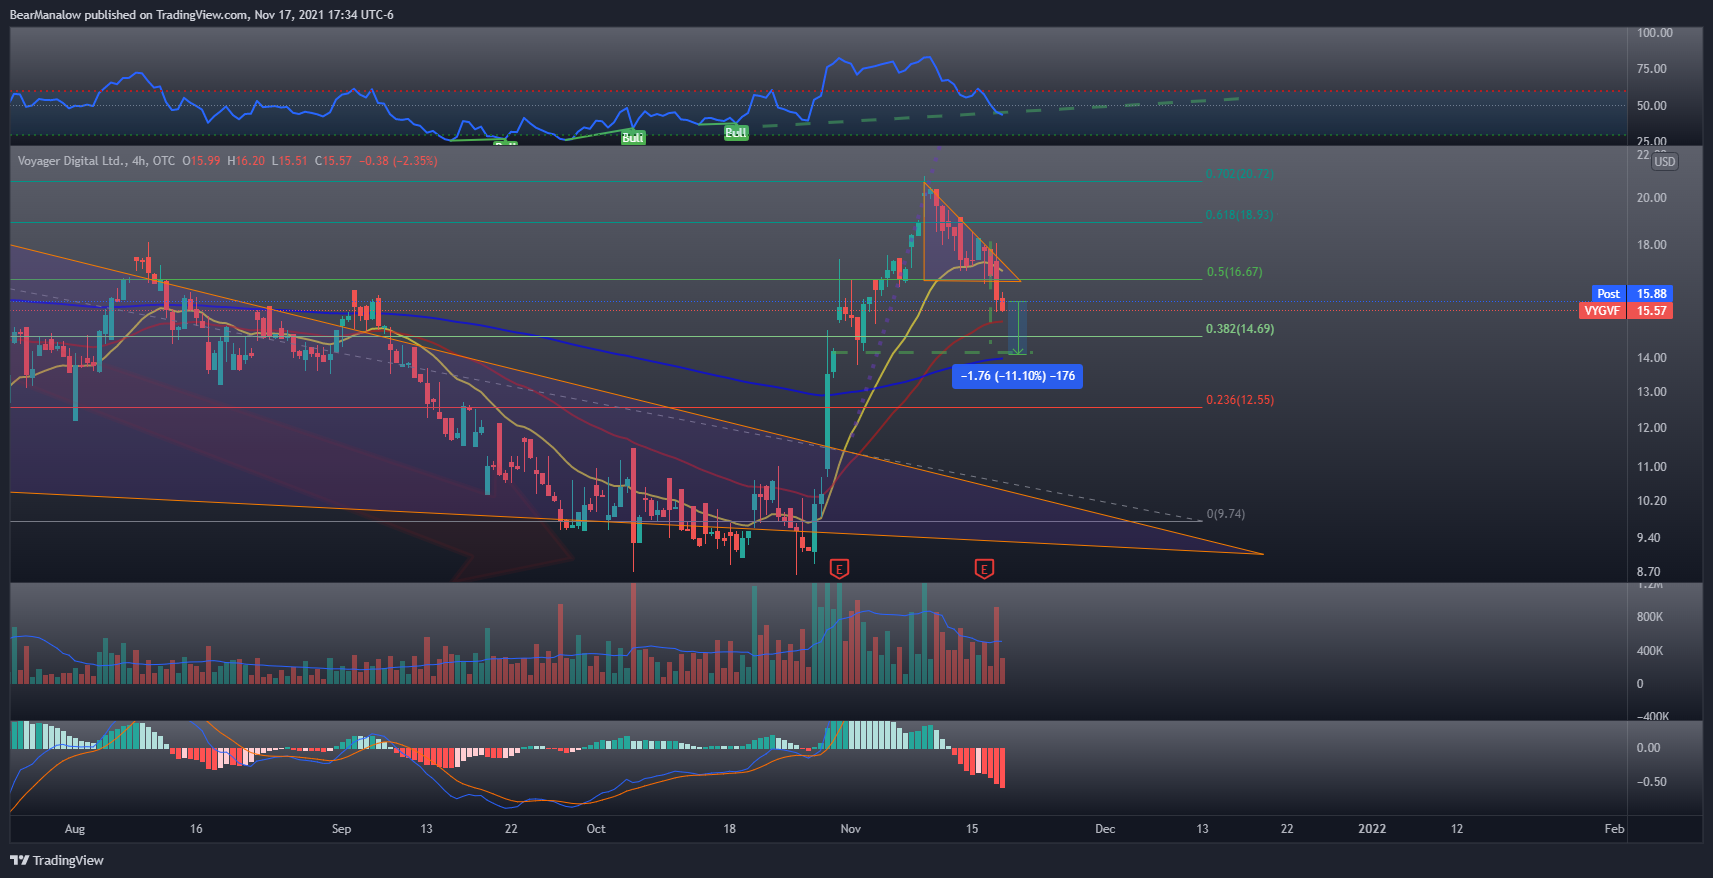Click the VYGVF 15.57 price tag

tap(1625, 311)
